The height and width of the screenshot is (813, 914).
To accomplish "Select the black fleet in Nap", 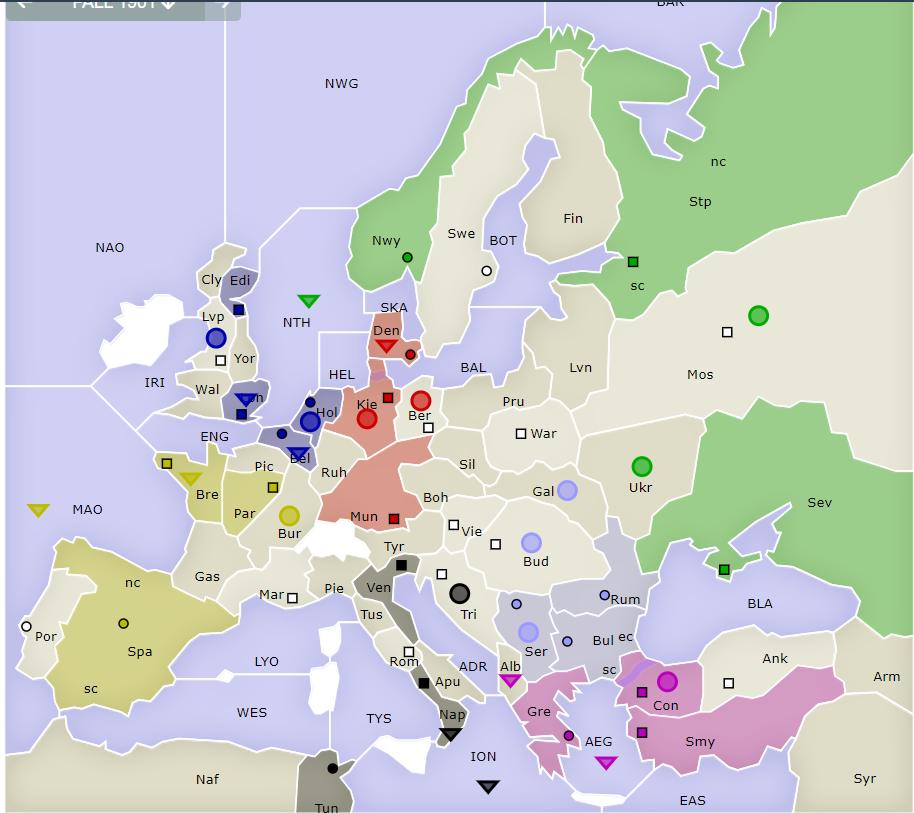I will 451,734.
